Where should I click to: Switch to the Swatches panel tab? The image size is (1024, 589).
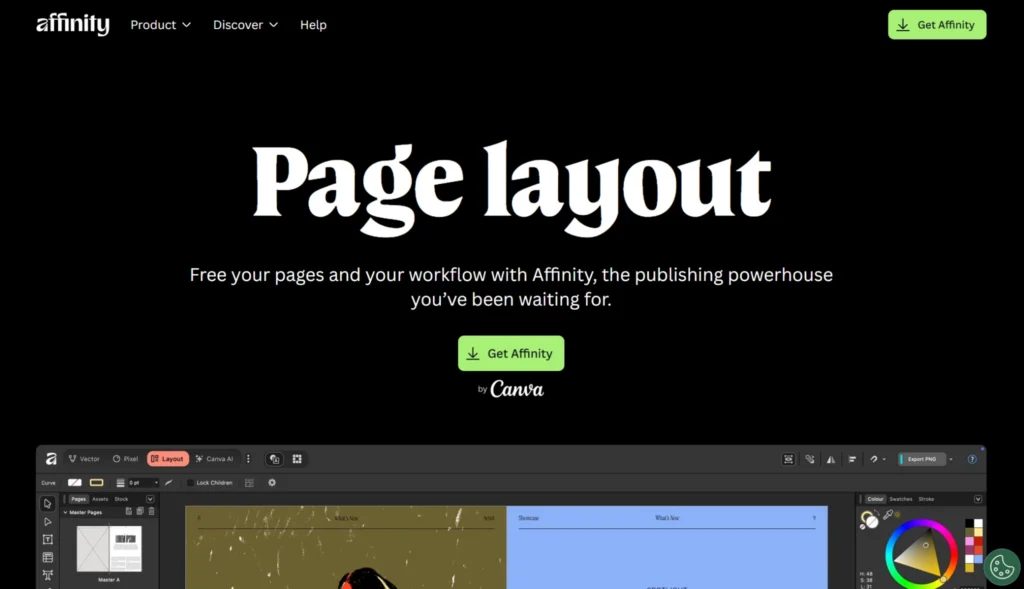(901, 499)
